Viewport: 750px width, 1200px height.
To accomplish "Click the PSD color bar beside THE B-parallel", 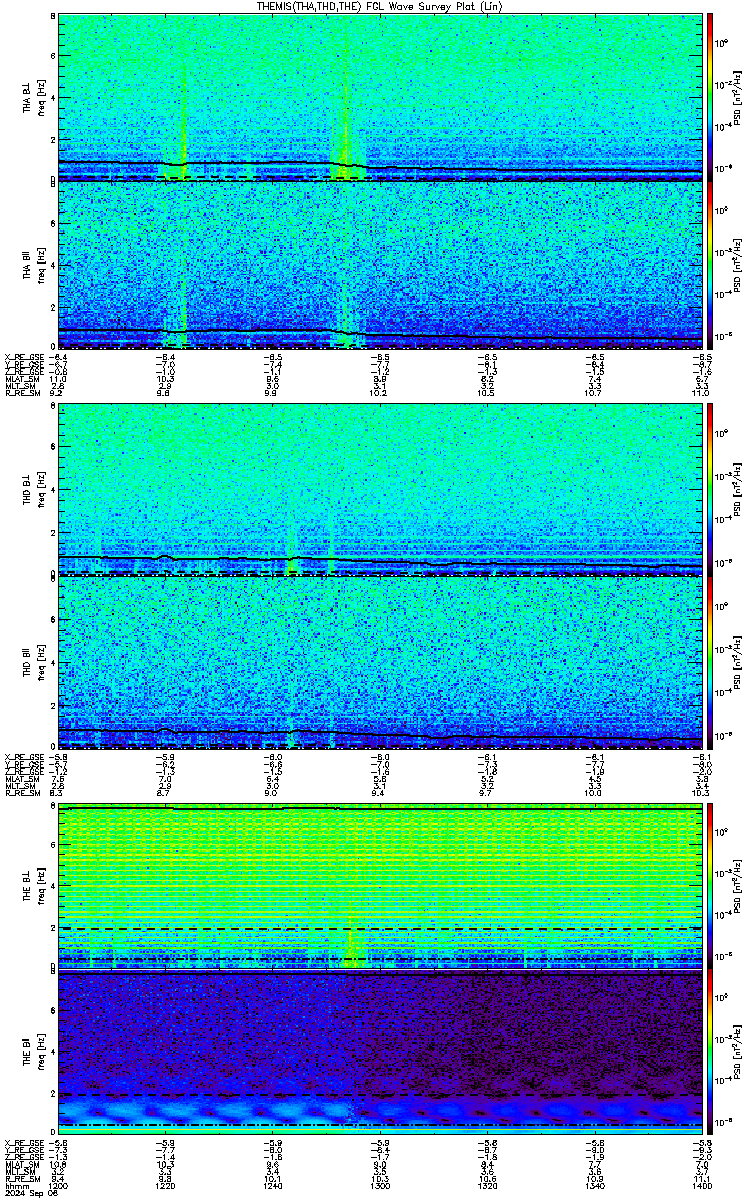I will coord(711,1055).
